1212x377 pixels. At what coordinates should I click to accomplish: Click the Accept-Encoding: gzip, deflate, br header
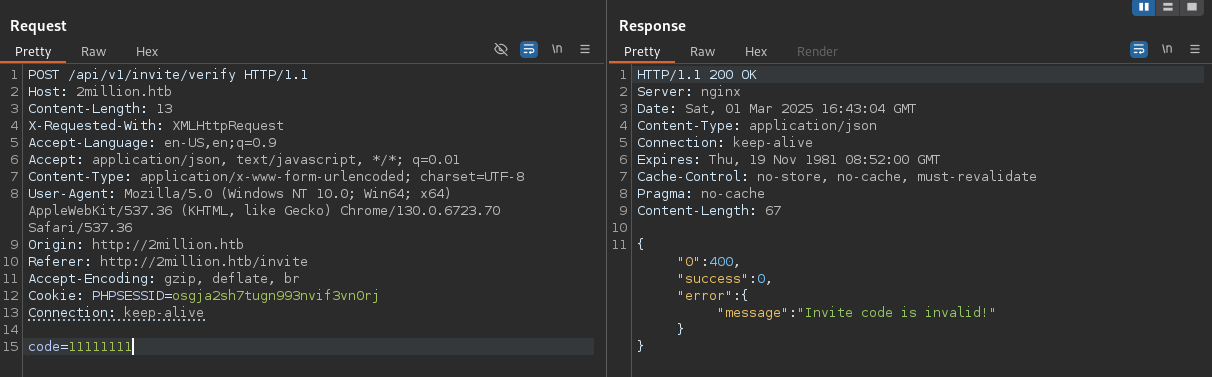point(164,278)
